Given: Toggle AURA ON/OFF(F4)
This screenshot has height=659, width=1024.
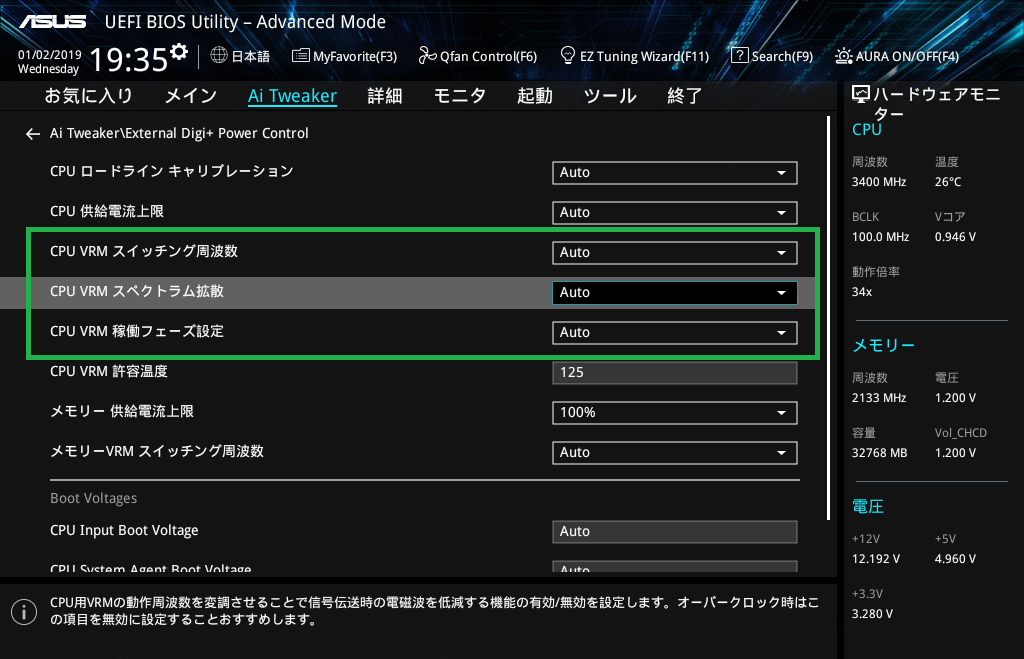Looking at the screenshot, I should point(897,56).
